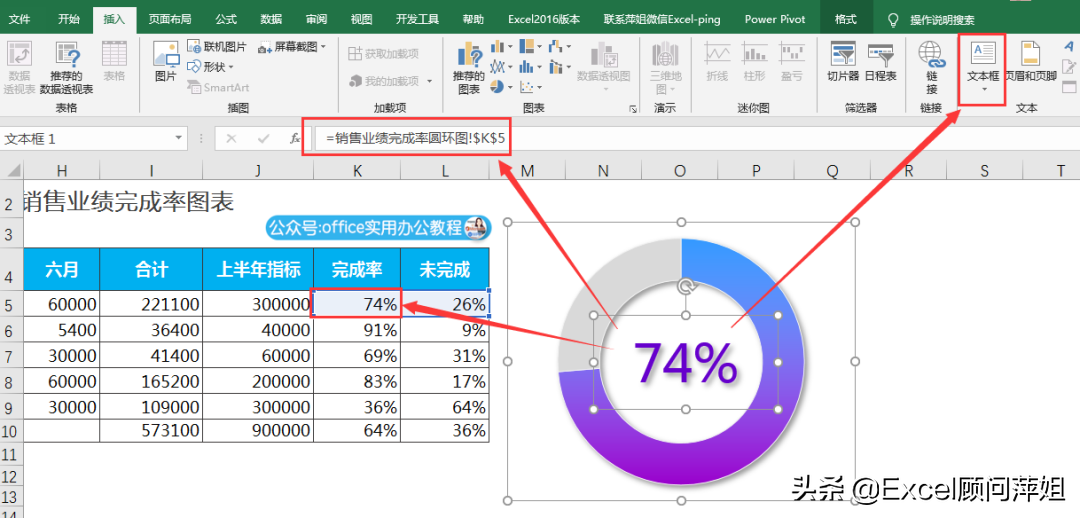
Task: Click the fx insert function button
Action: (x=295, y=139)
